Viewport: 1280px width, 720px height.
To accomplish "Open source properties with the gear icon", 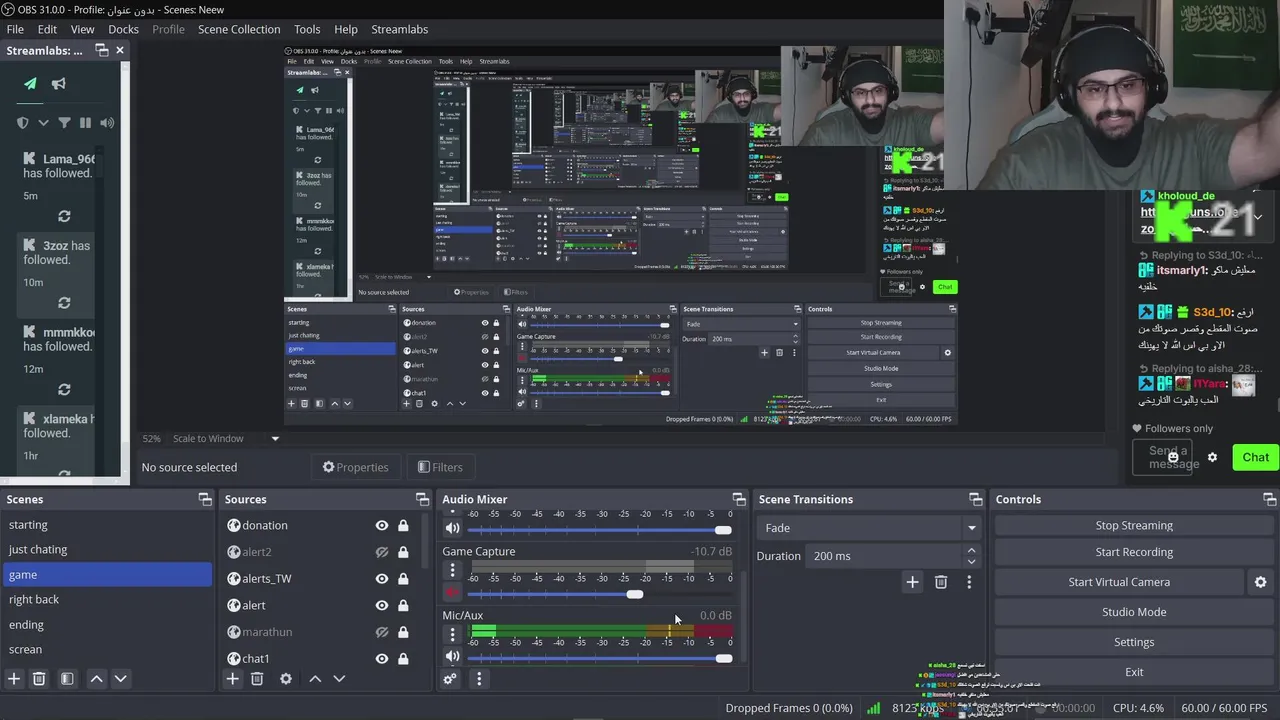I will (x=286, y=679).
